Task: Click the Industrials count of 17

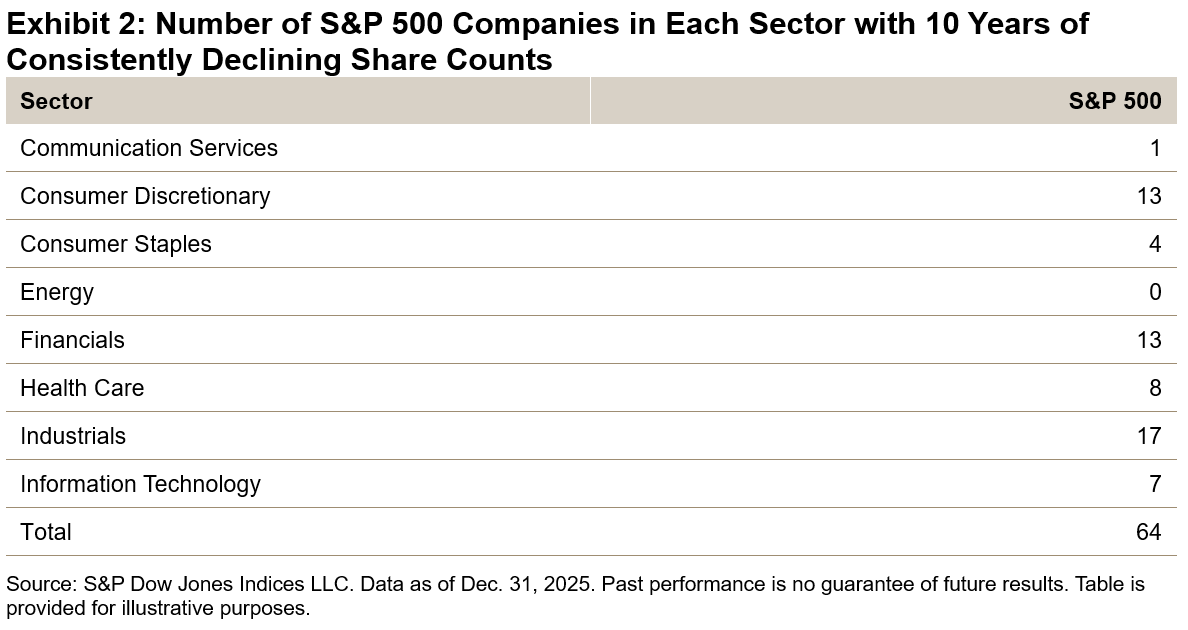Action: click(1149, 436)
